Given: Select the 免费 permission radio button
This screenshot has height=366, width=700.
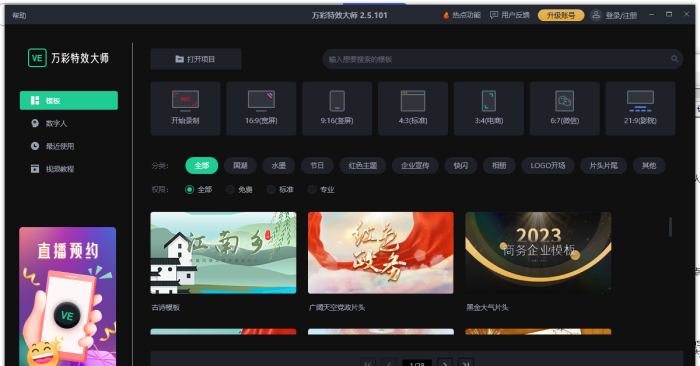Looking at the screenshot, I should click(x=230, y=190).
